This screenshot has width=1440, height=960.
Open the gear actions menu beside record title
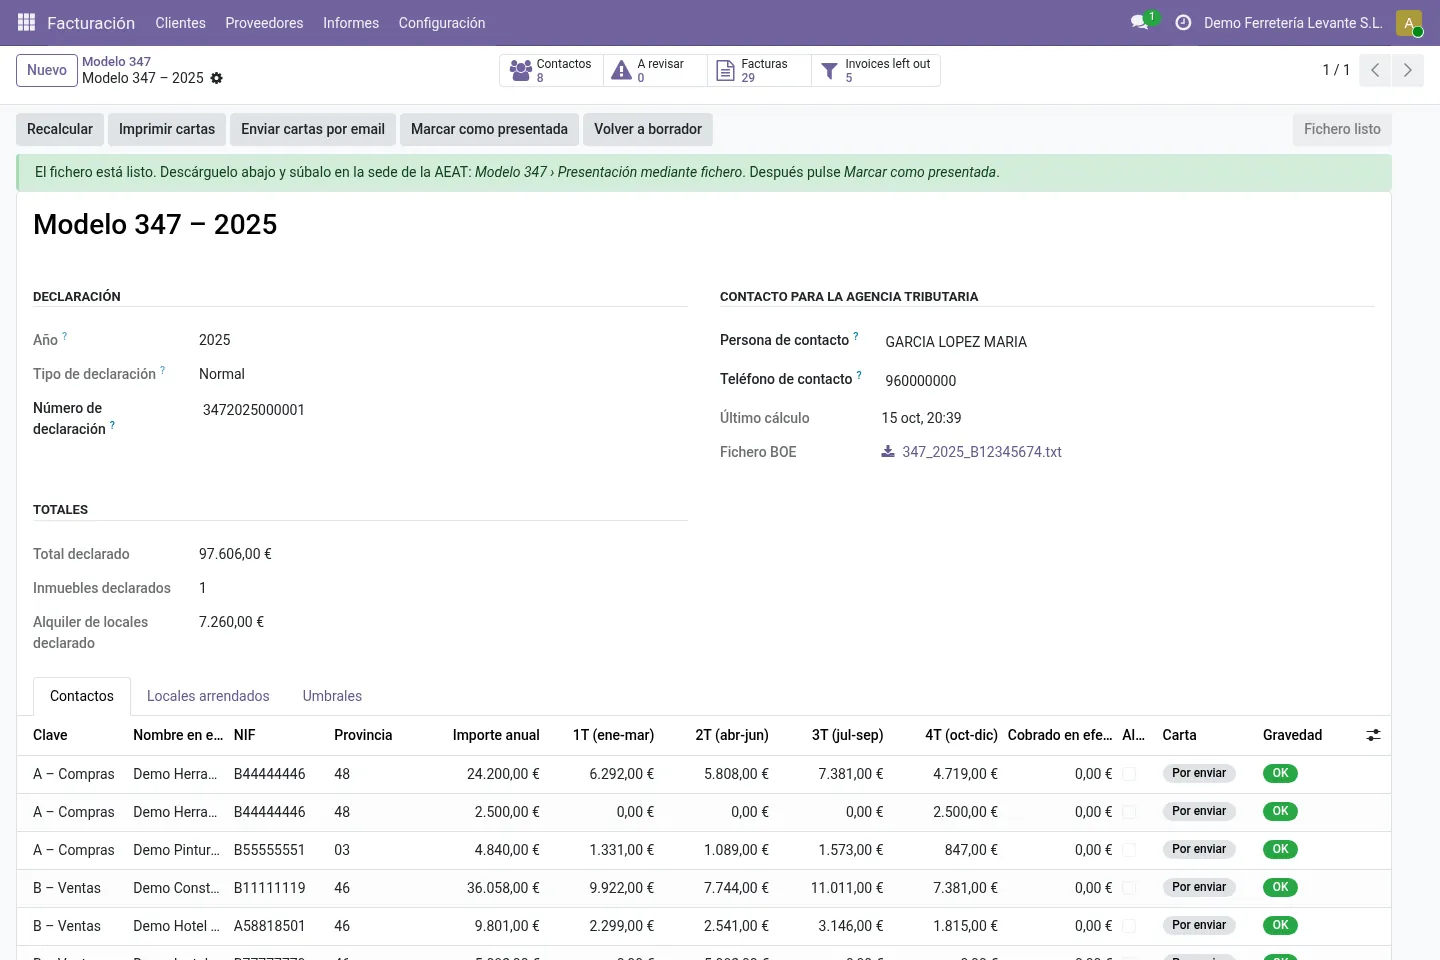(217, 78)
